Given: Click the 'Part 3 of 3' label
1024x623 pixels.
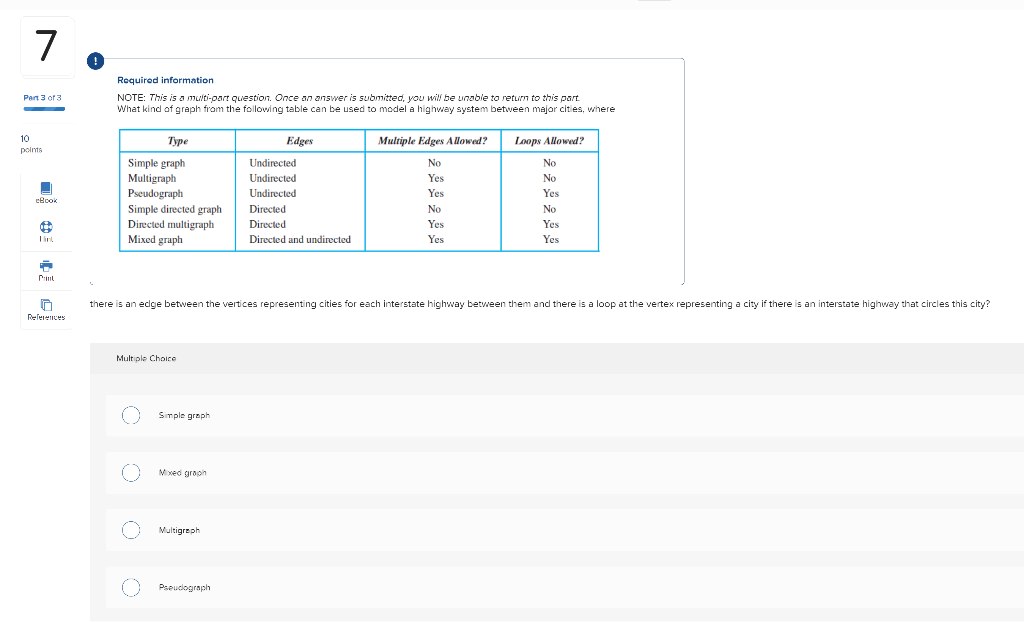Looking at the screenshot, I should 42,98.
